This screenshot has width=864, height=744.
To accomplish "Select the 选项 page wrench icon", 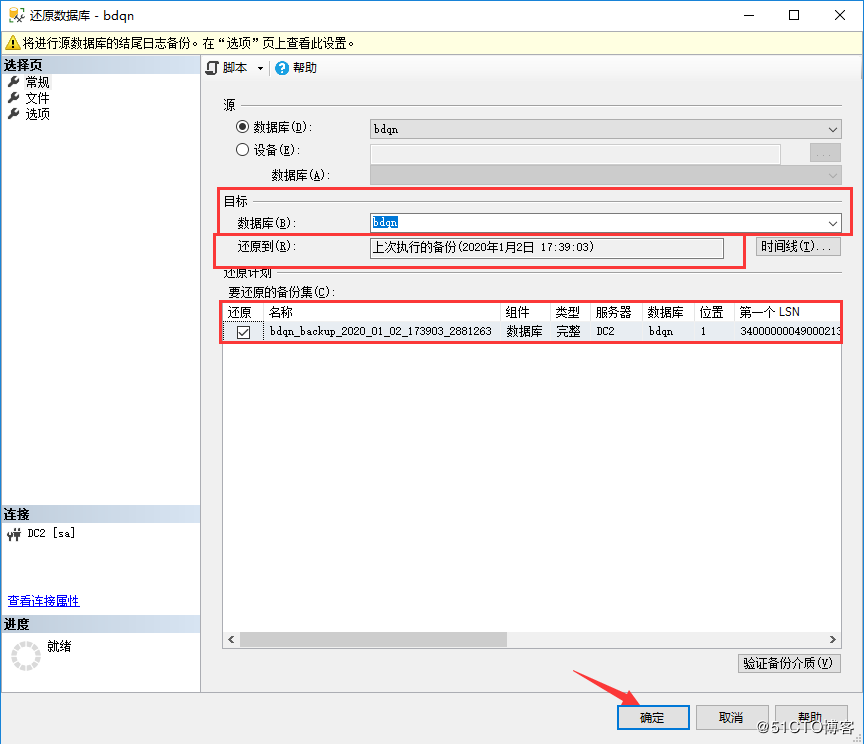I will [x=14, y=114].
